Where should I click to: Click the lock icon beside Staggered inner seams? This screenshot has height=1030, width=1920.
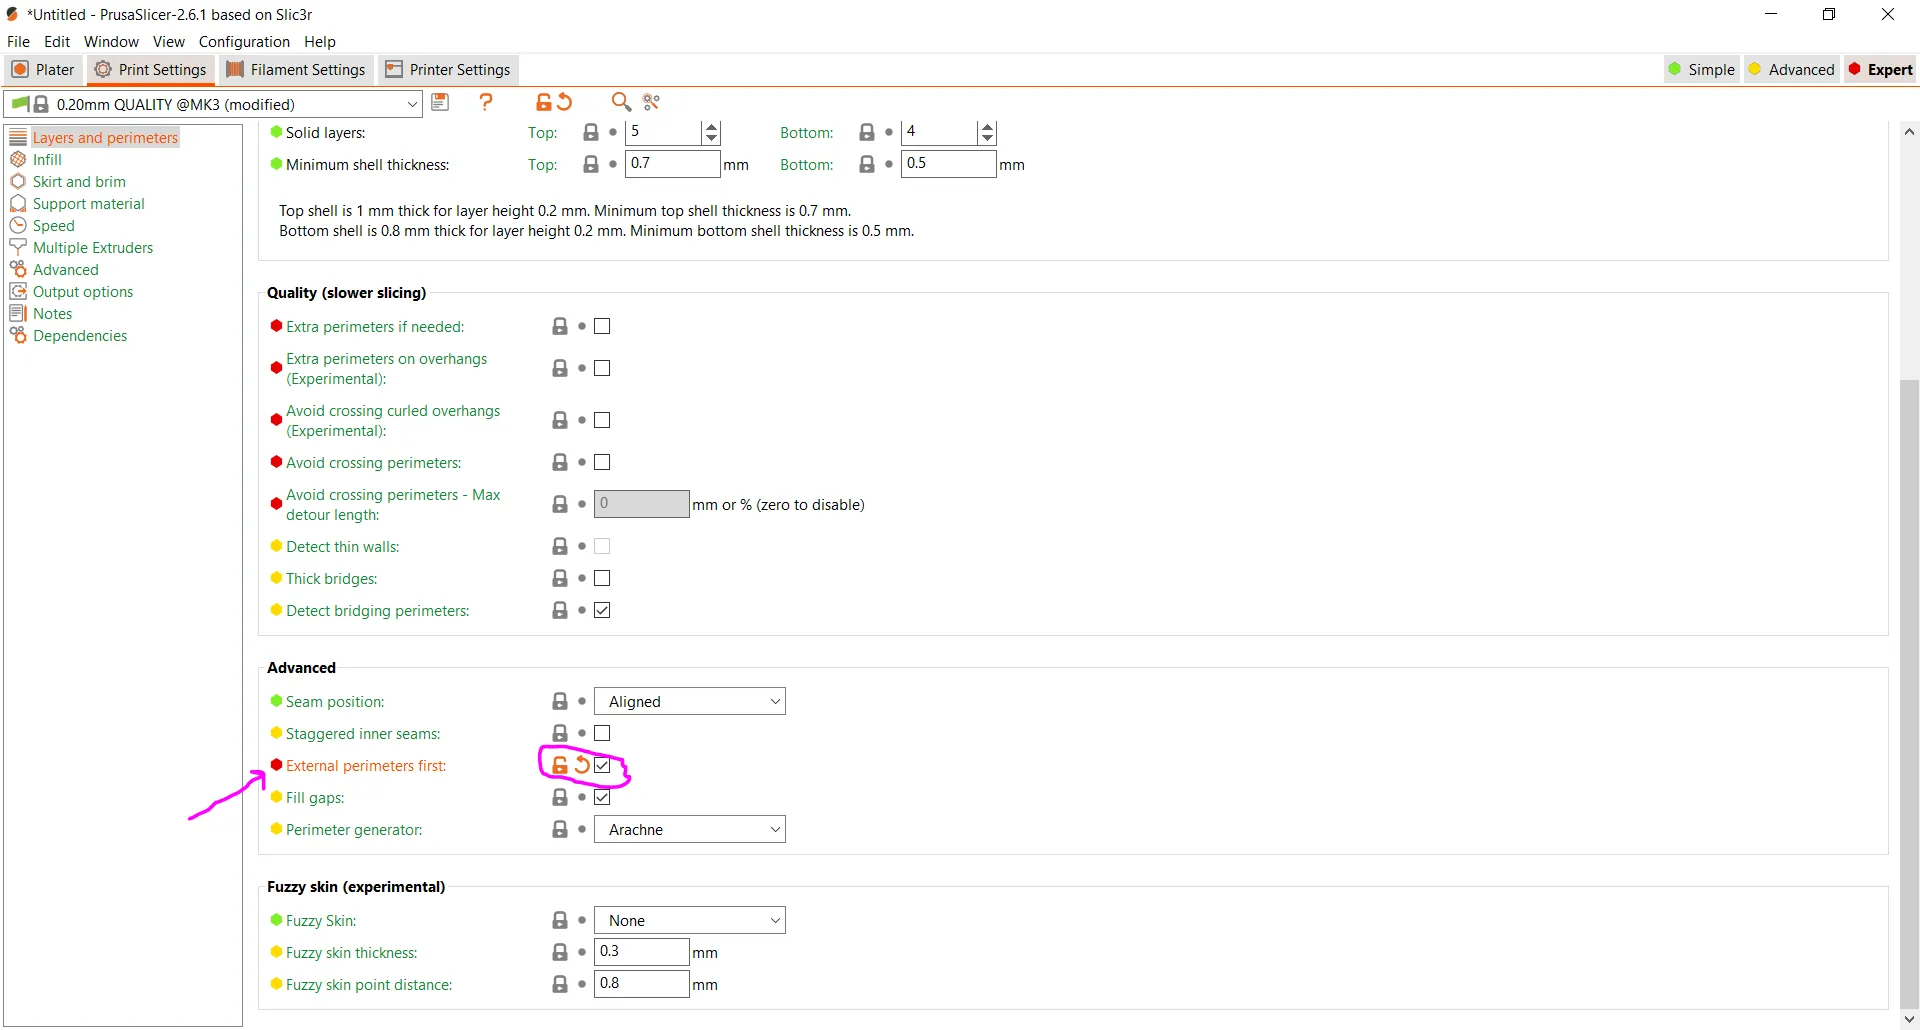click(560, 734)
